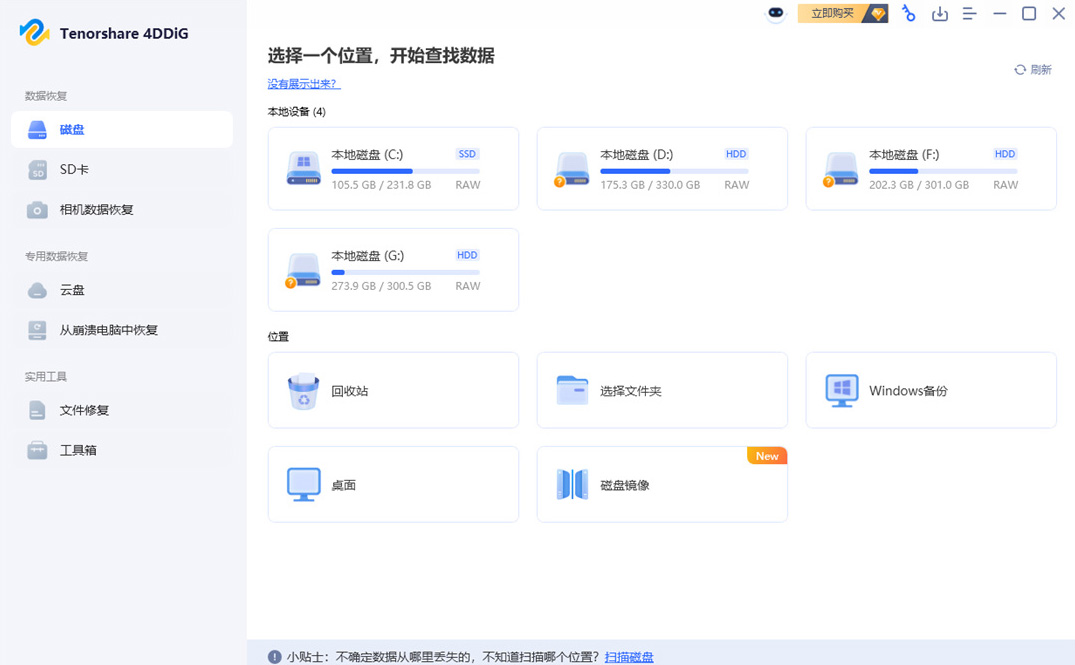Choose the 选择文件夹 folder icon

(x=572, y=391)
